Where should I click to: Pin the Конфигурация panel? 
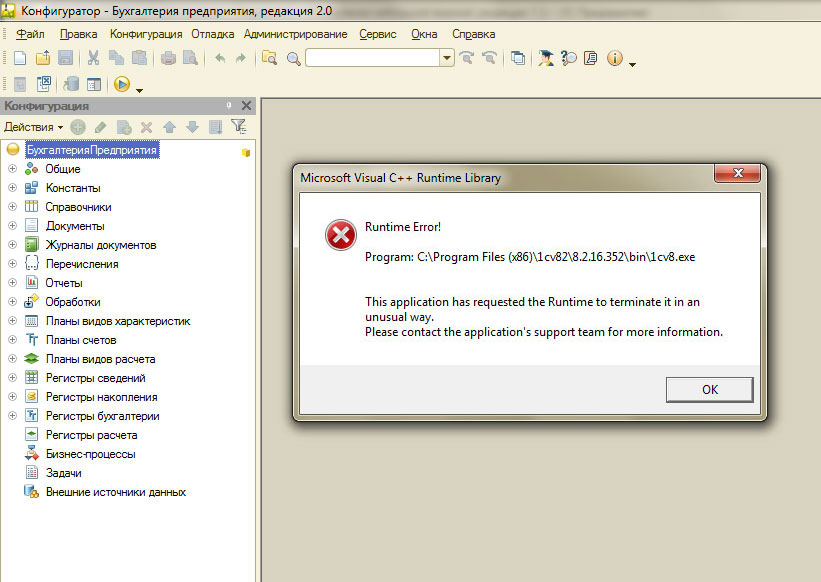[229, 106]
